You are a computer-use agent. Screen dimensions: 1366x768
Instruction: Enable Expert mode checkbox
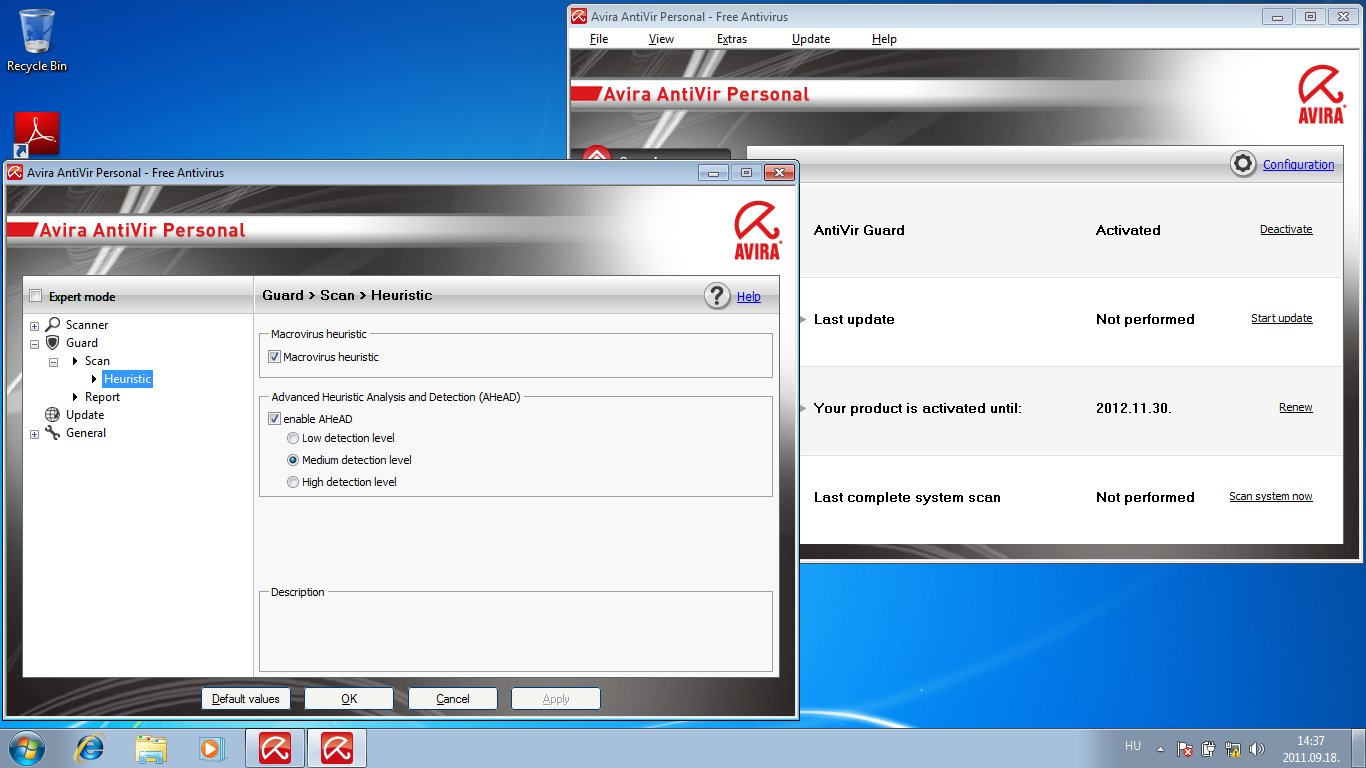click(x=37, y=296)
